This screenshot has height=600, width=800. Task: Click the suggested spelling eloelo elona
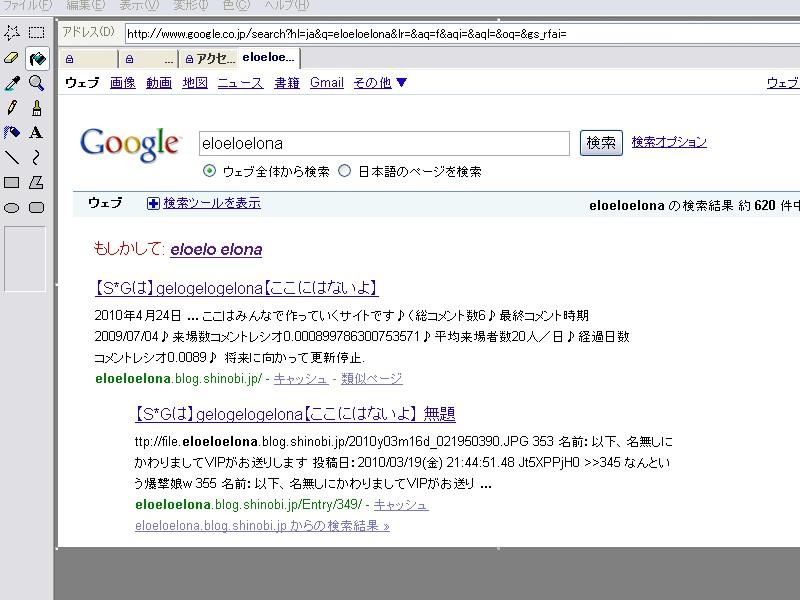click(216, 249)
